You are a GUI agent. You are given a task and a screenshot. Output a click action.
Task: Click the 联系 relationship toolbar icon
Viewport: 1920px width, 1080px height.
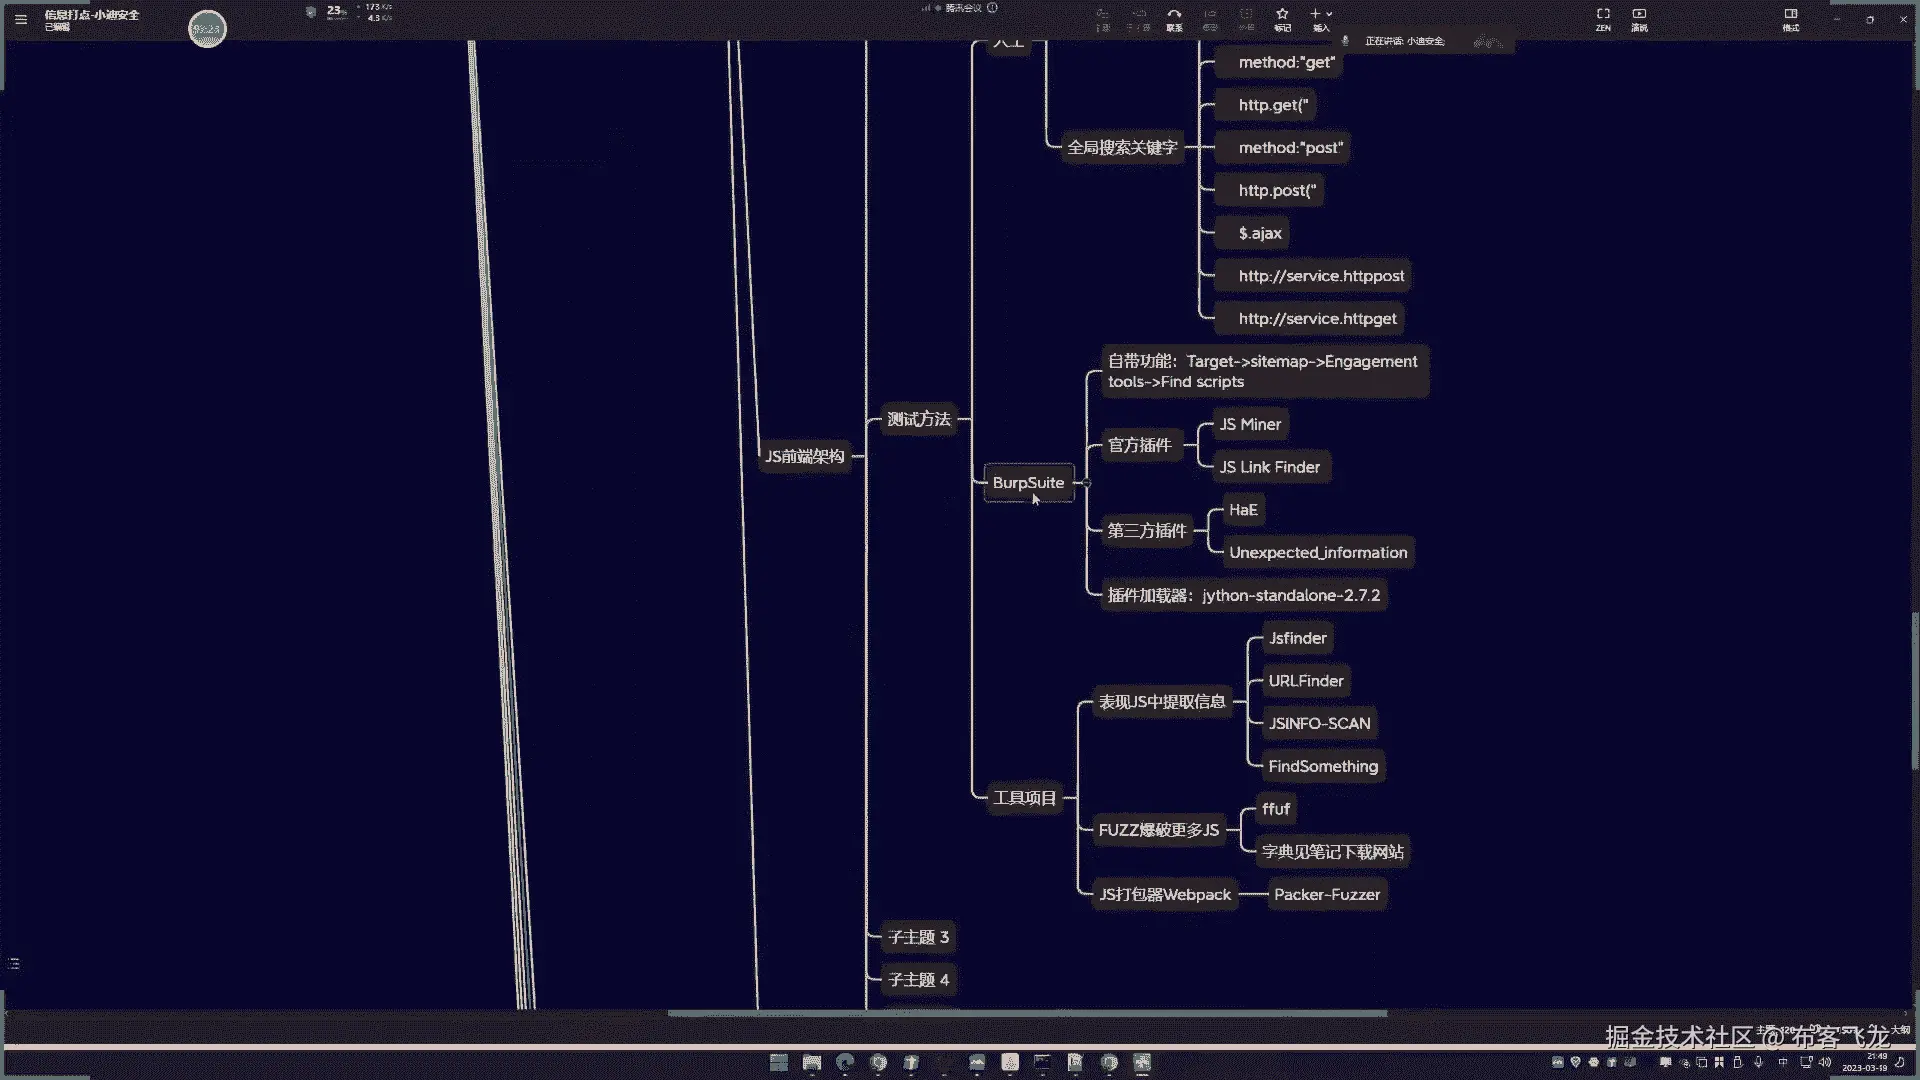(1174, 19)
